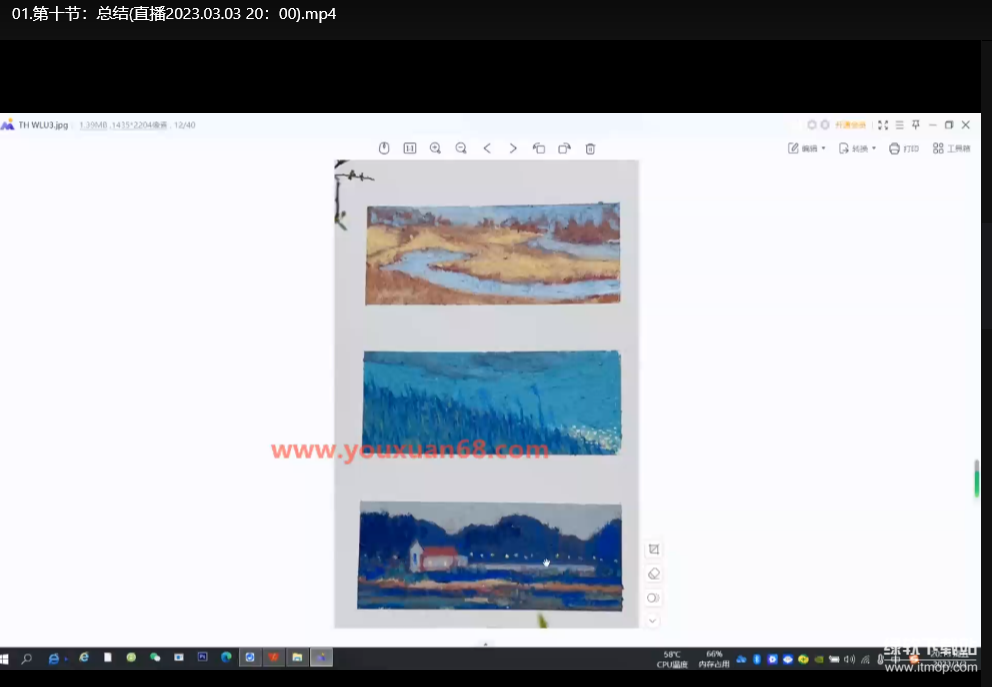Click the eraser tool icon beside the image
This screenshot has height=687, width=992.
(x=654, y=574)
